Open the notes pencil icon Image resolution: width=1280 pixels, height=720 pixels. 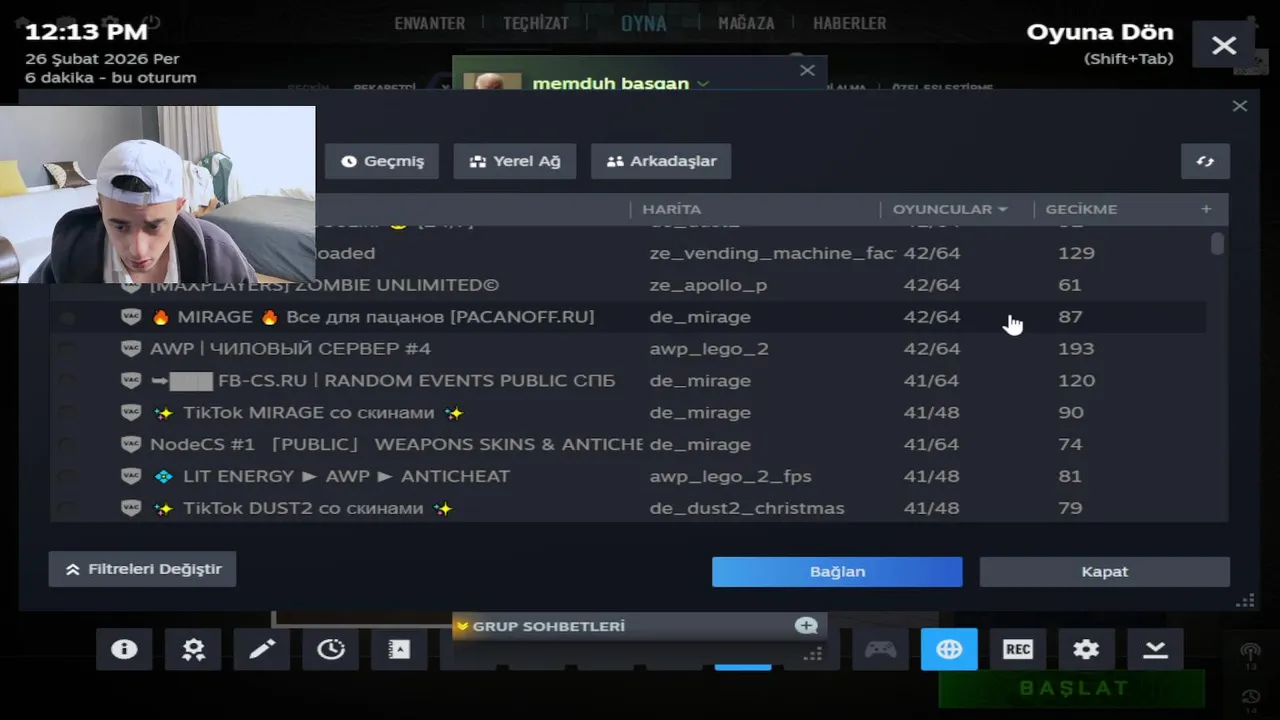pyautogui.click(x=262, y=649)
